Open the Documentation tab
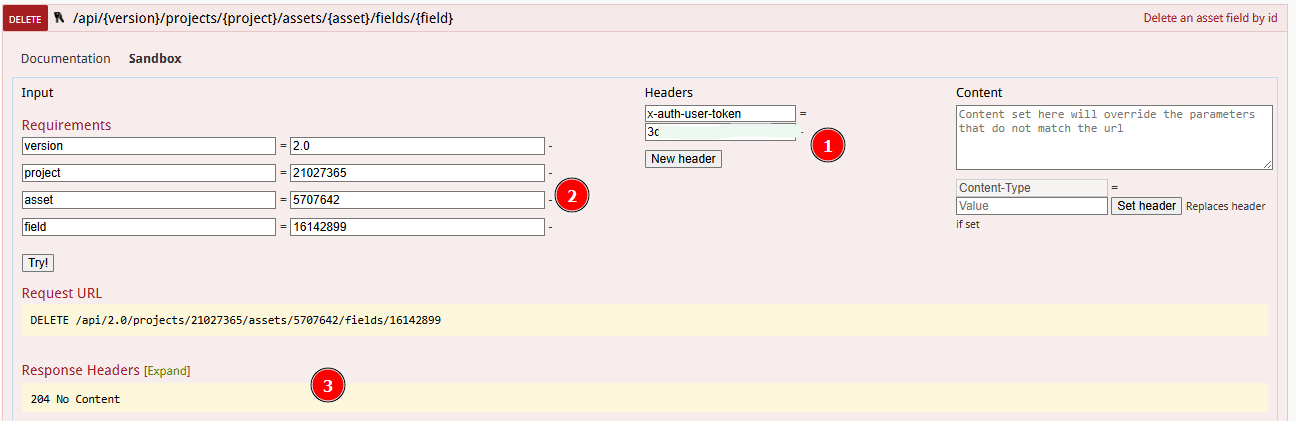This screenshot has height=421, width=1296. point(66,59)
